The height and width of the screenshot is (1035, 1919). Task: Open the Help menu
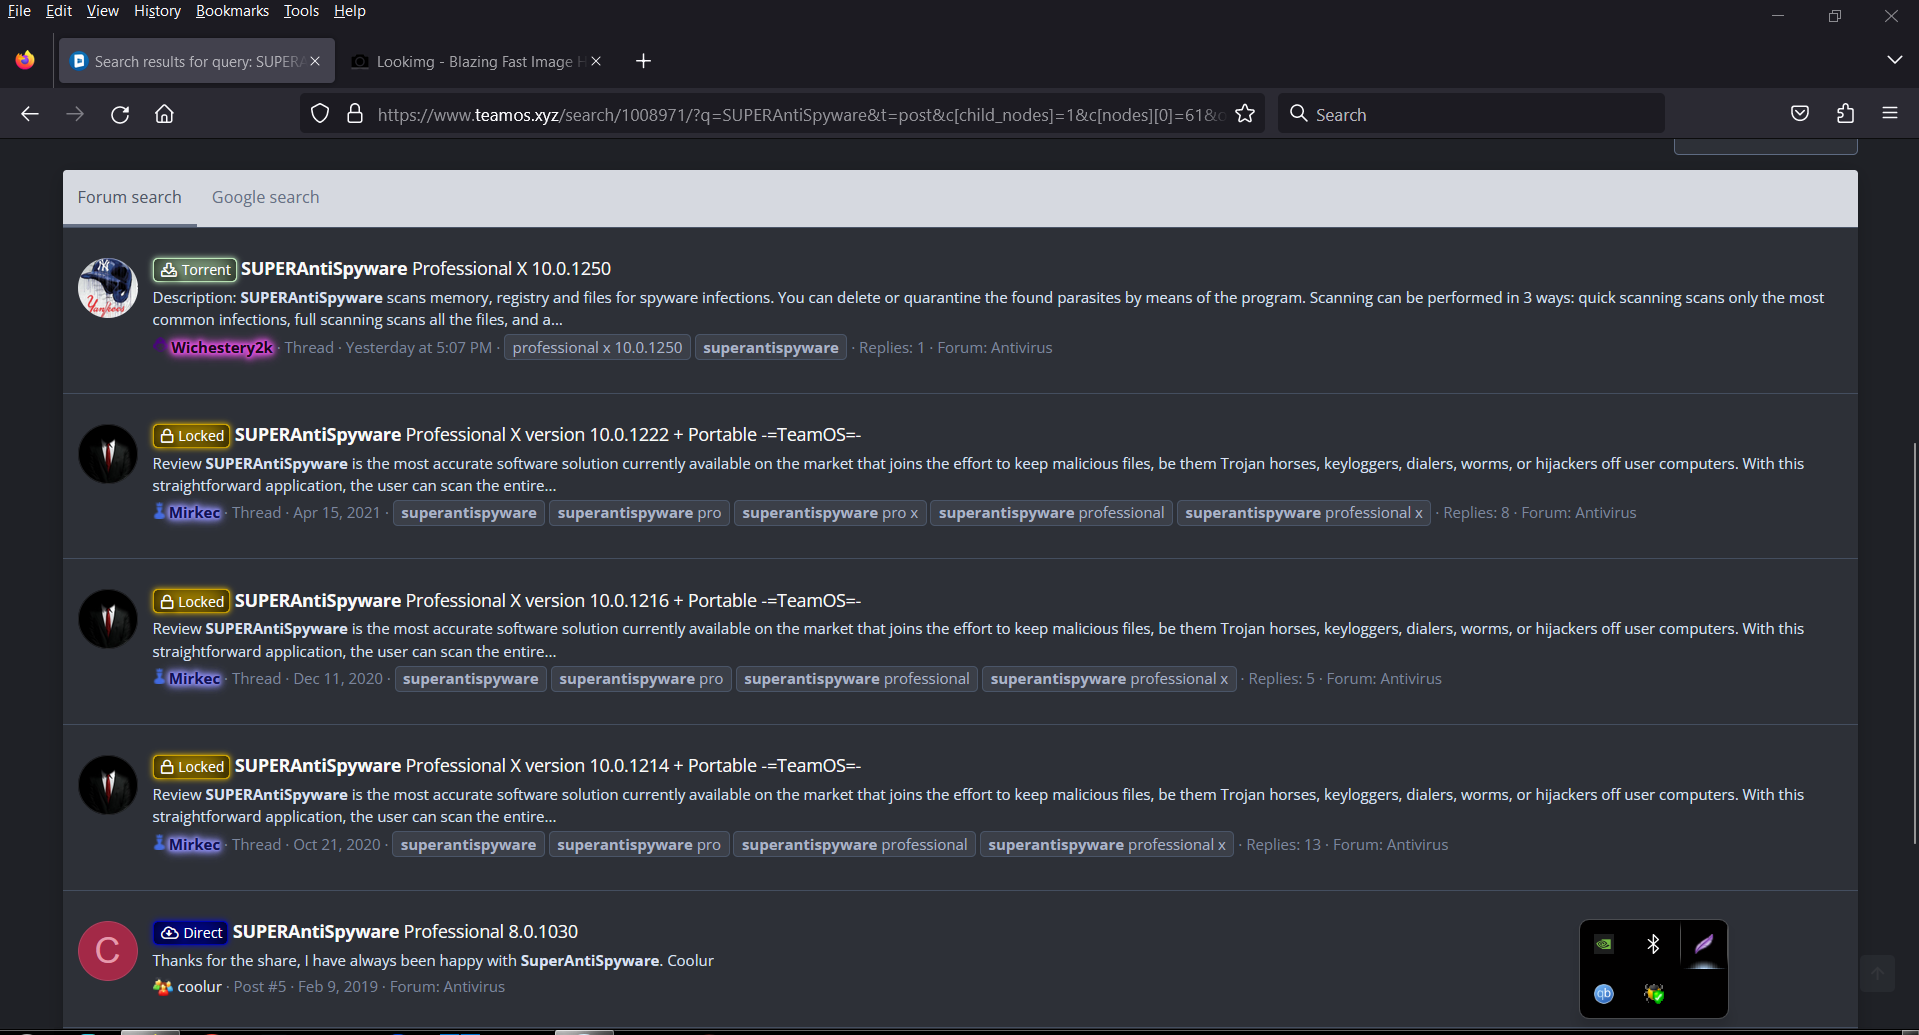click(x=350, y=11)
